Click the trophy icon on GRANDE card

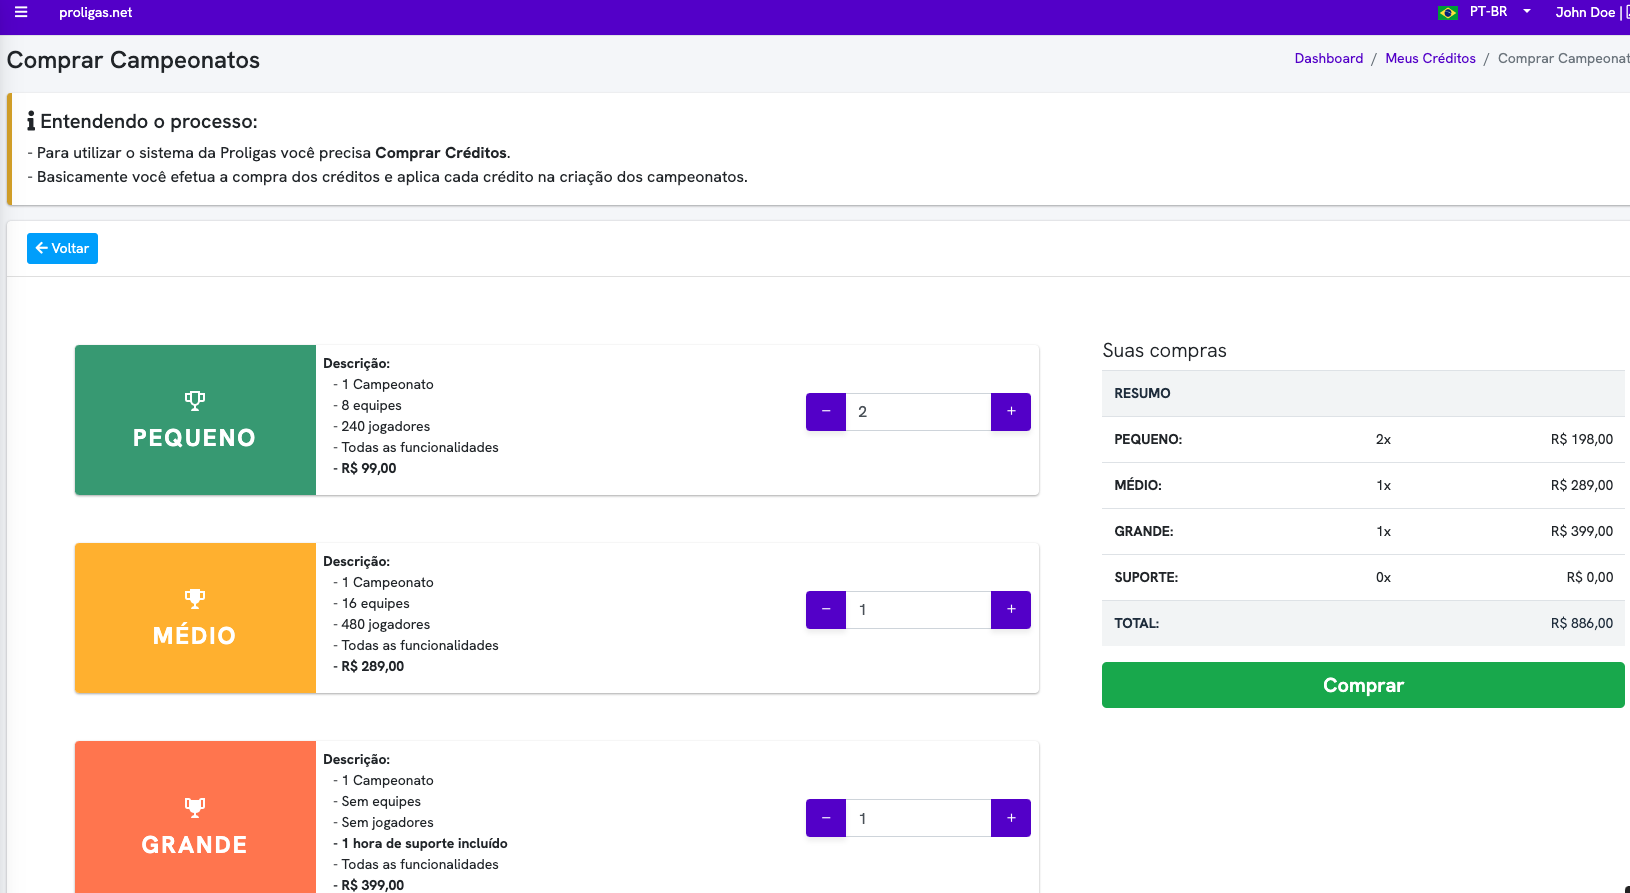coord(195,807)
